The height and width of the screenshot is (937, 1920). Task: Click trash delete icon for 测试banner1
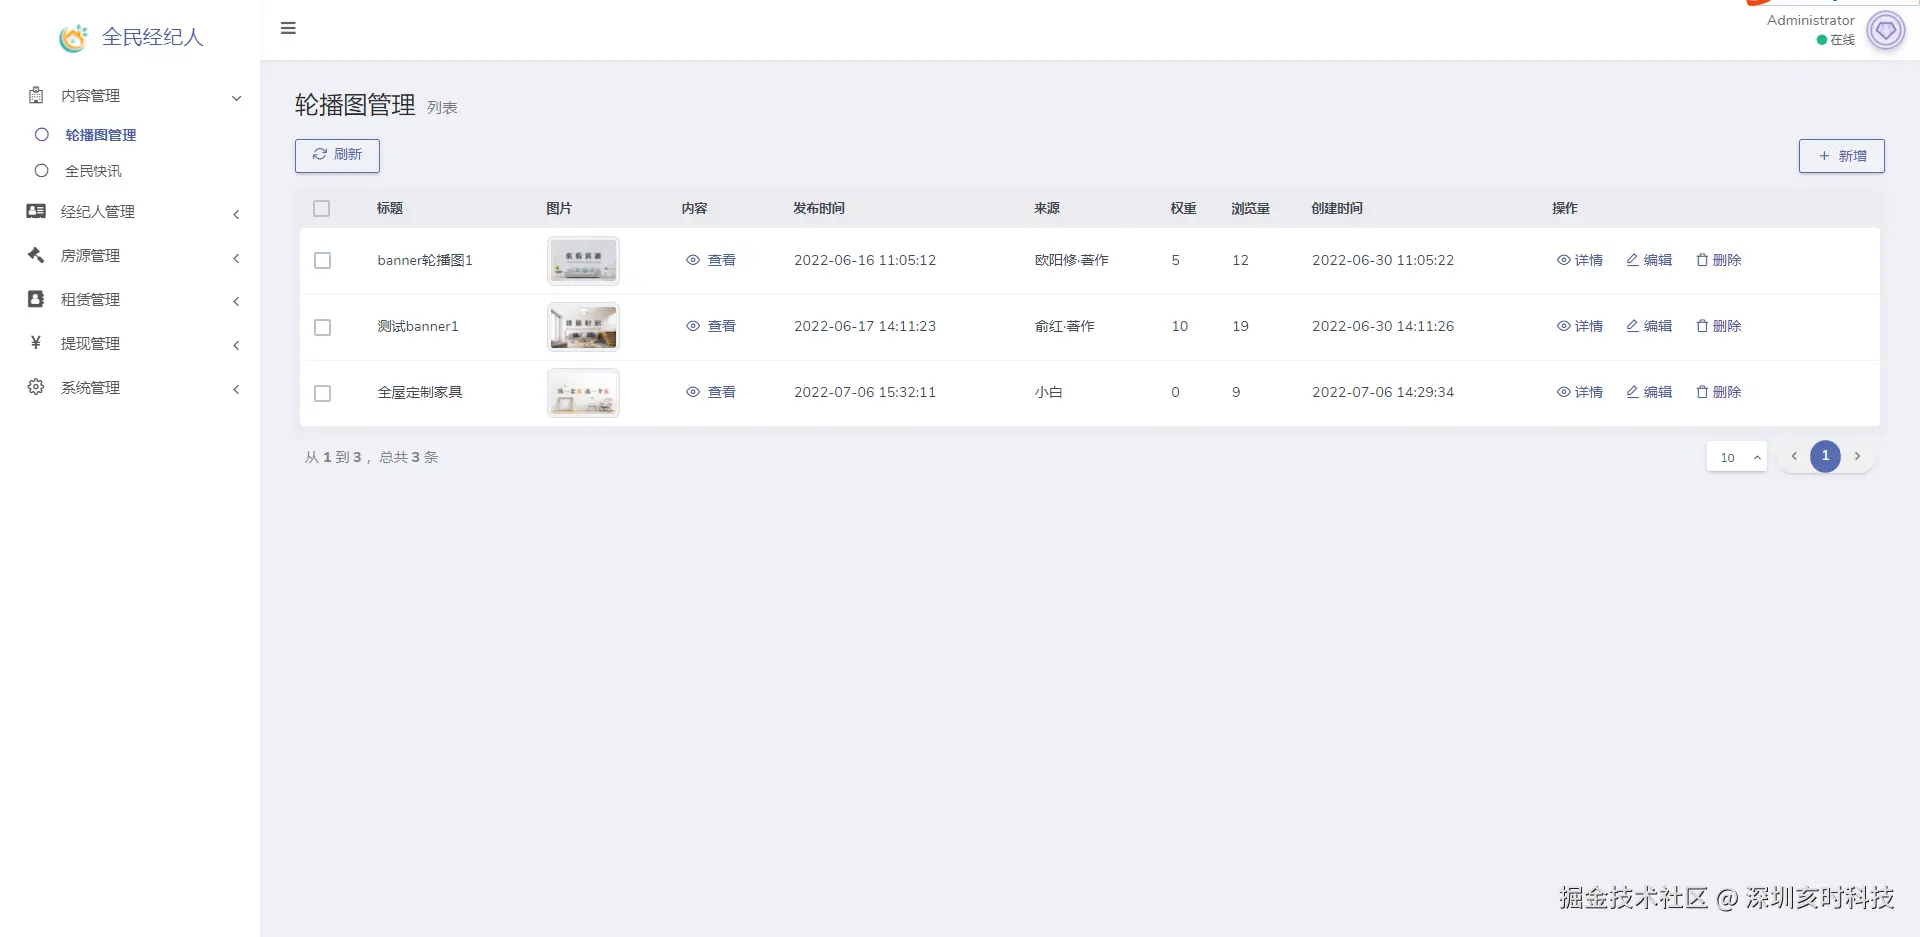click(1702, 326)
